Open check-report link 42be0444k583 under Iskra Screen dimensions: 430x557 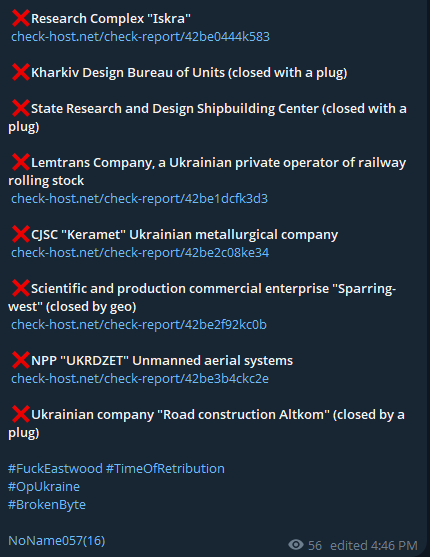tap(140, 37)
